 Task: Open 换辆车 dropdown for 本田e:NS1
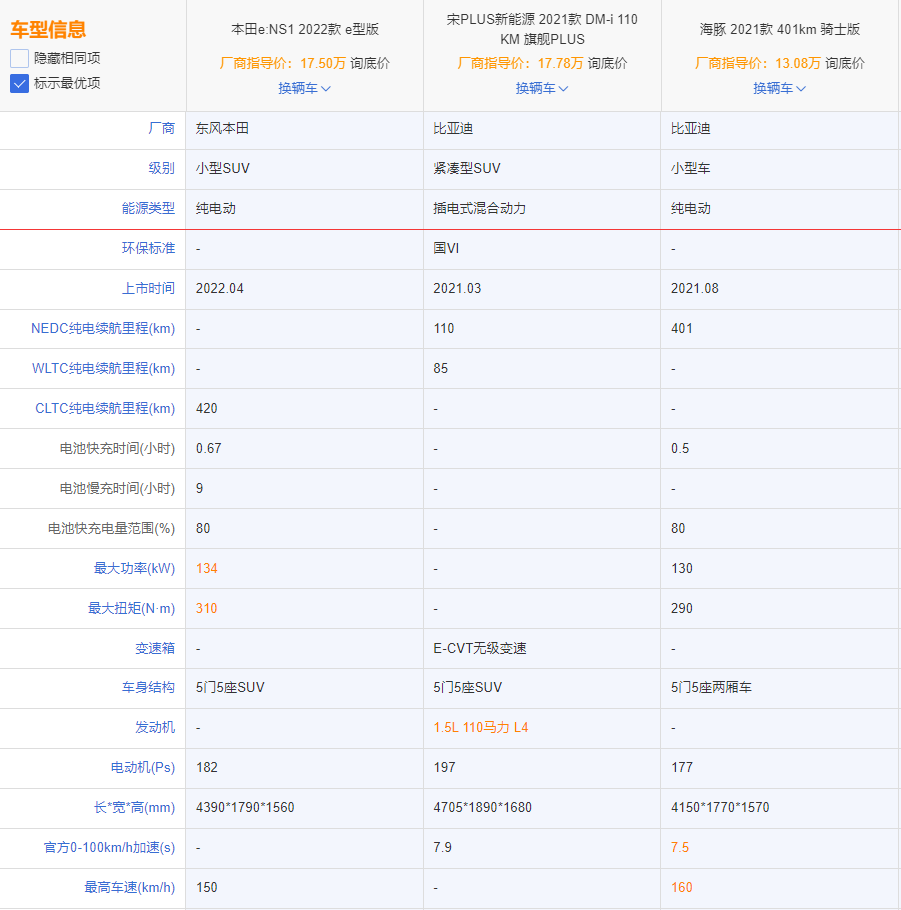click(x=304, y=88)
